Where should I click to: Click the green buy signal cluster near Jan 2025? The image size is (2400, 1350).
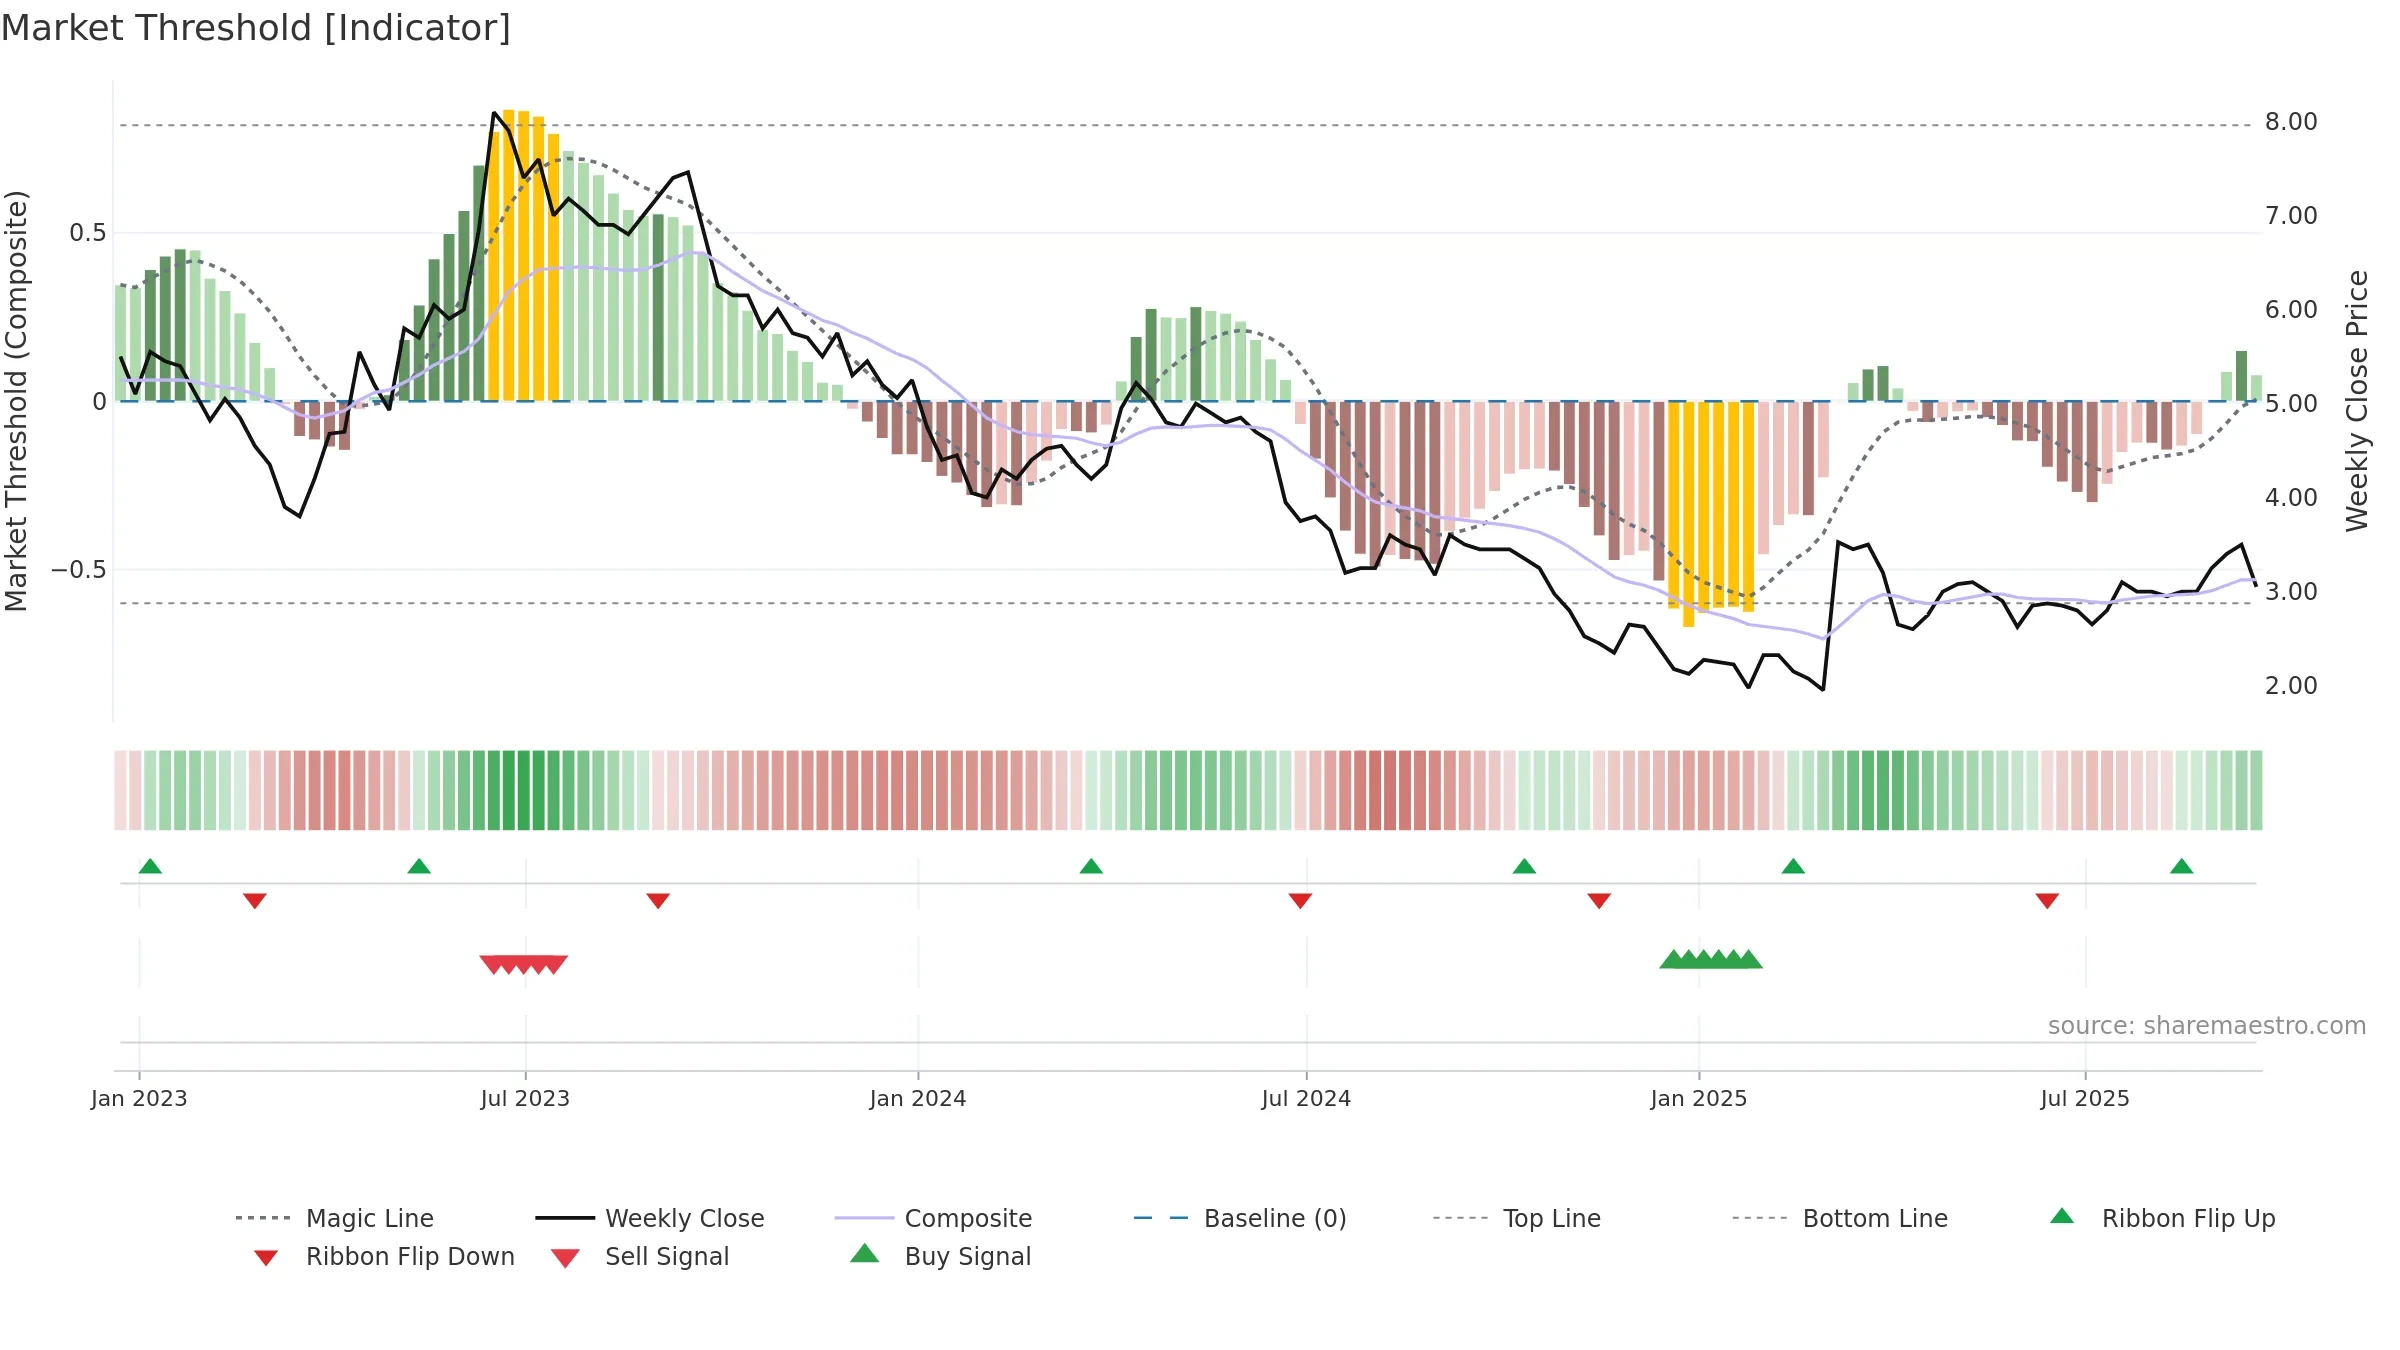1711,959
